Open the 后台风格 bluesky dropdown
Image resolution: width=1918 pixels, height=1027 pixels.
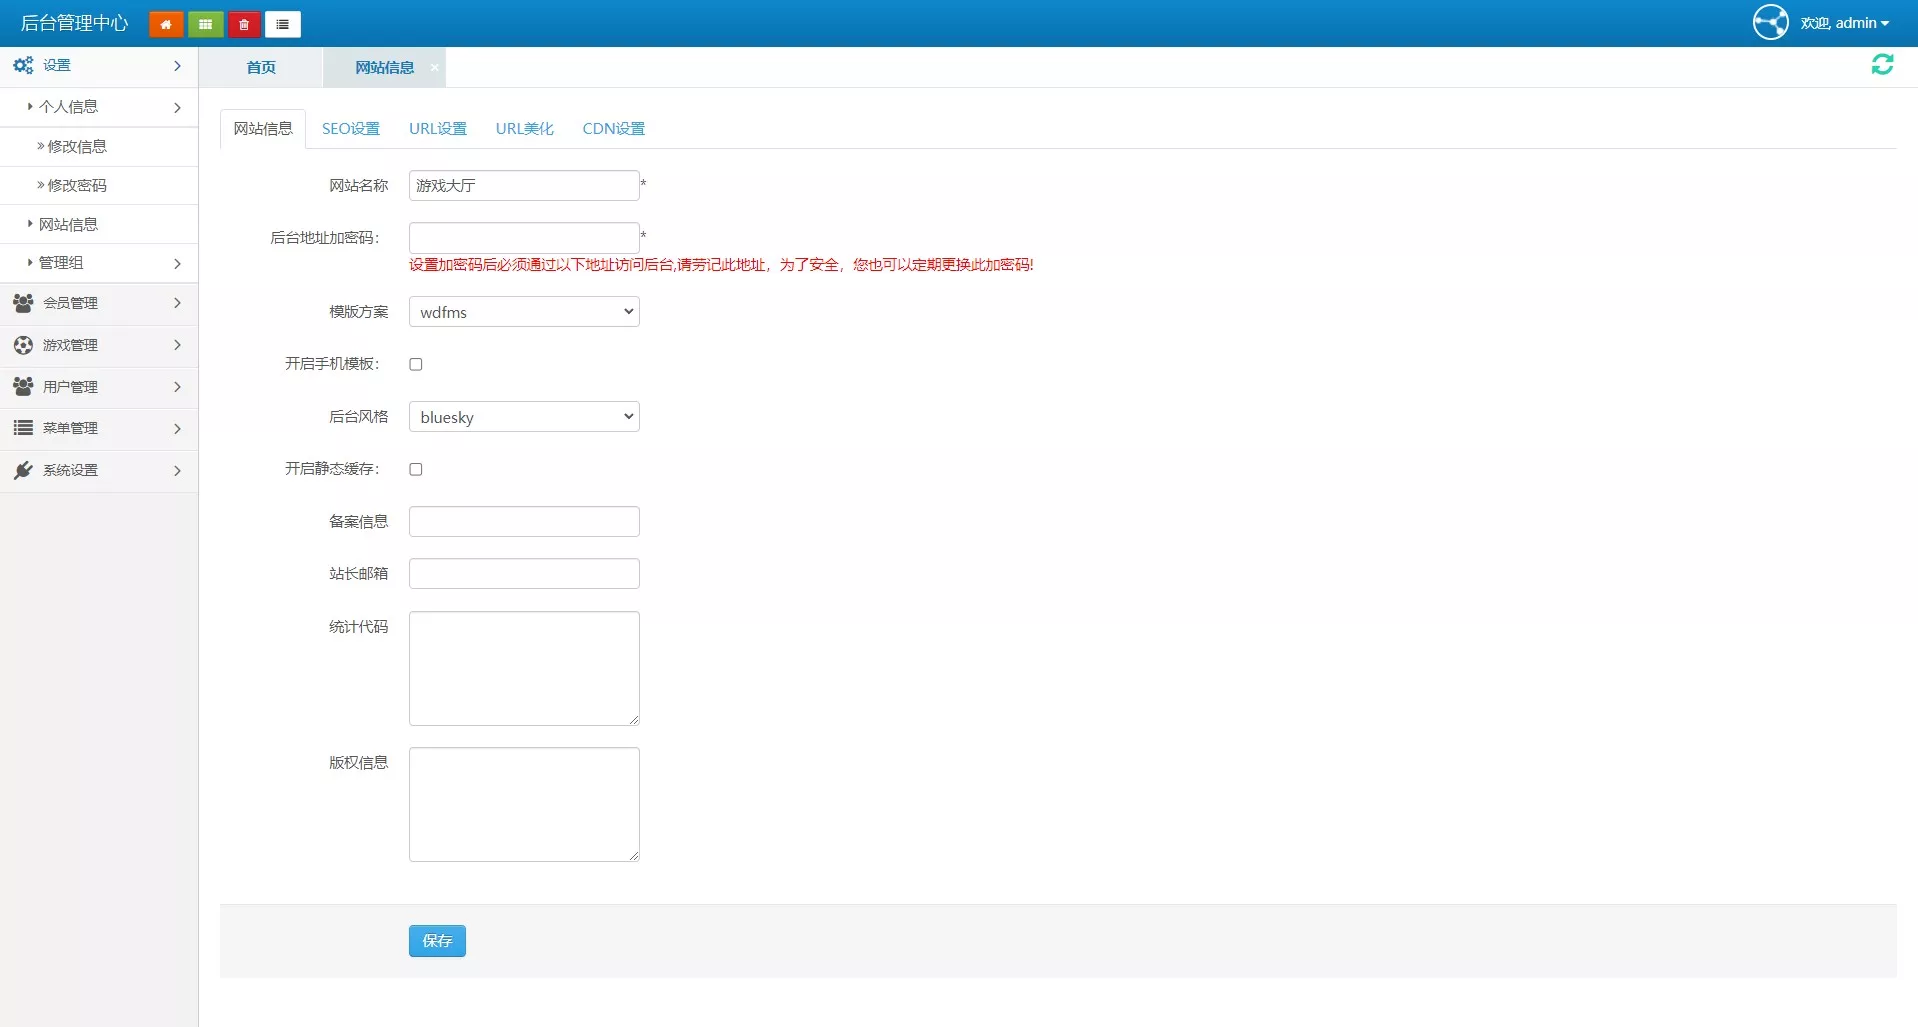click(x=524, y=417)
